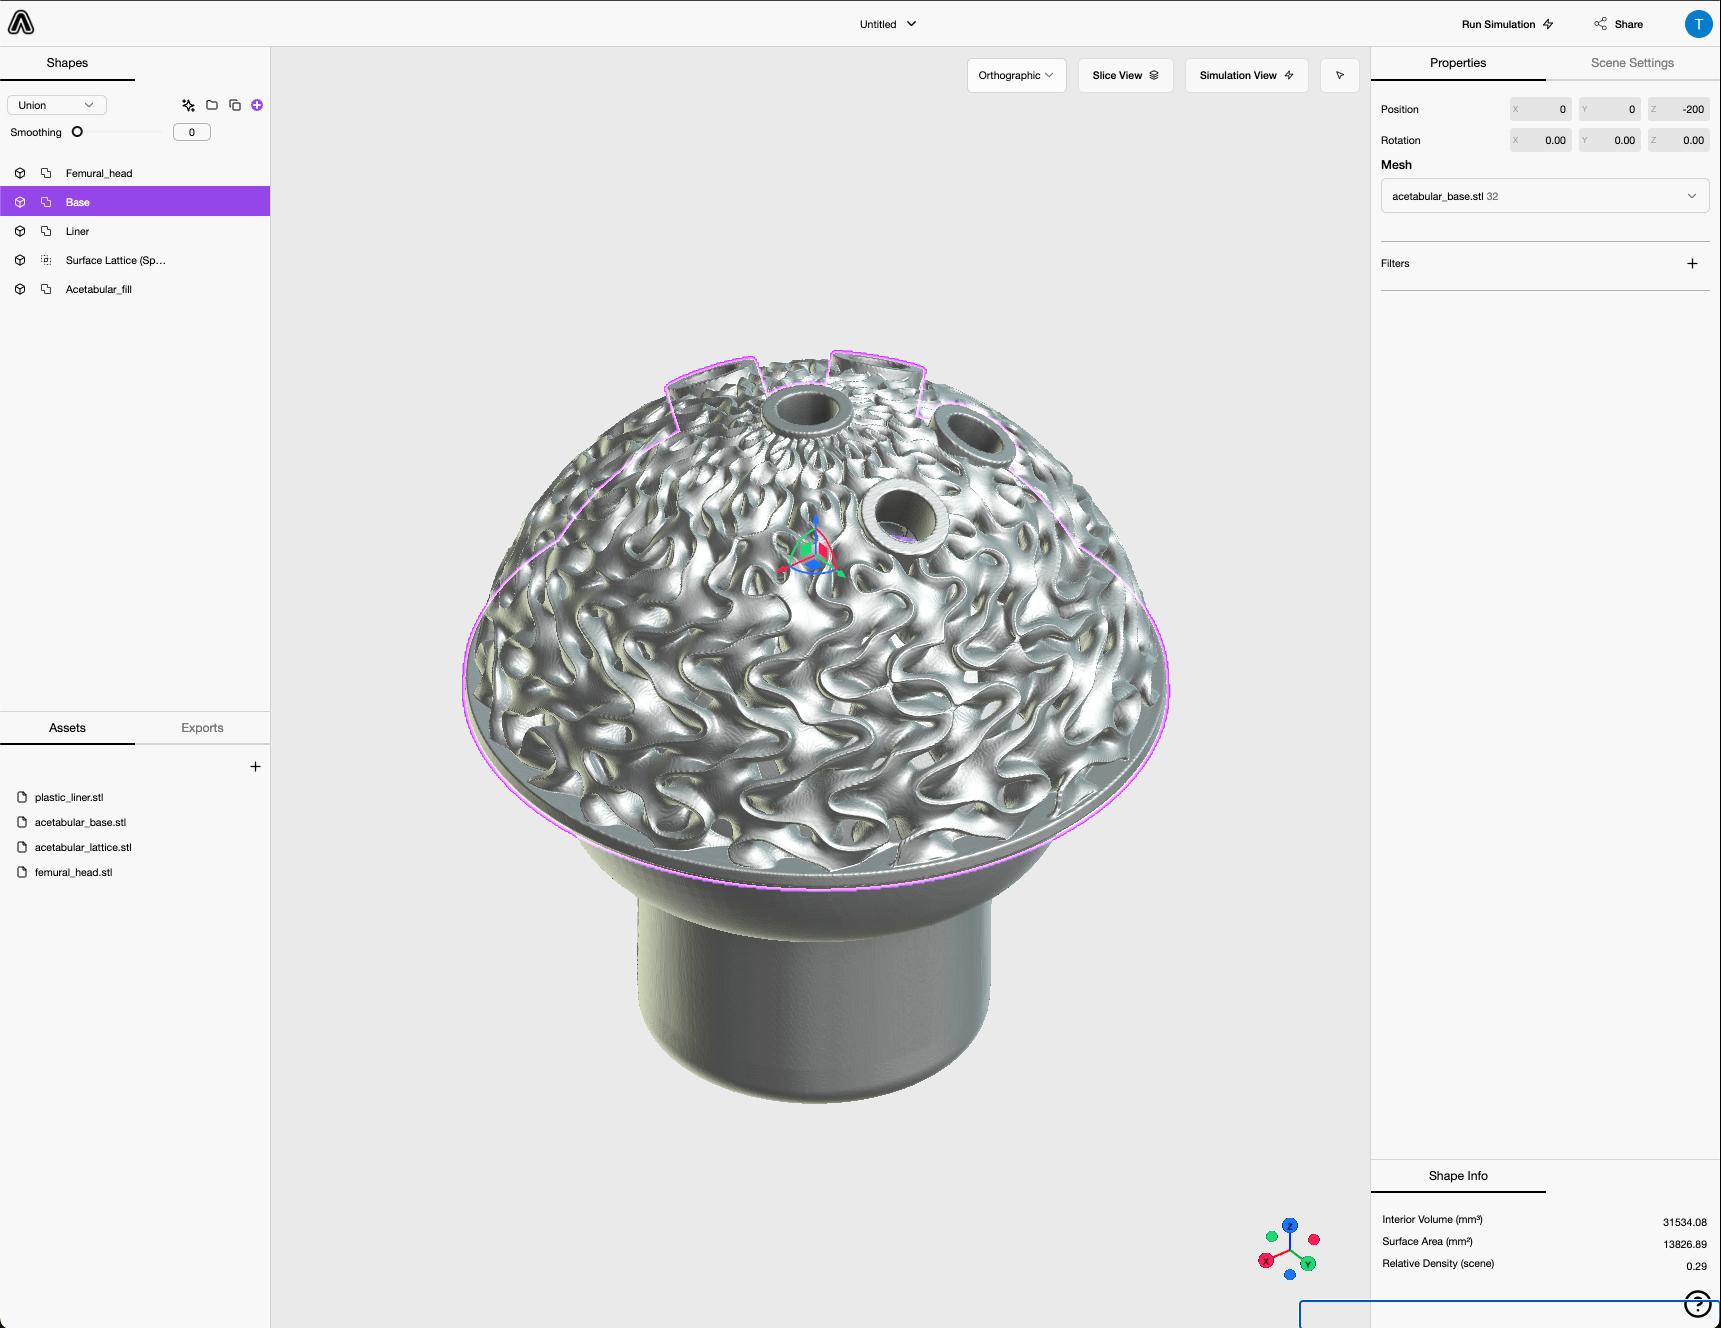Toggle visibility cube of Femural_head shape
1721x1328 pixels.
pyautogui.click(x=20, y=173)
